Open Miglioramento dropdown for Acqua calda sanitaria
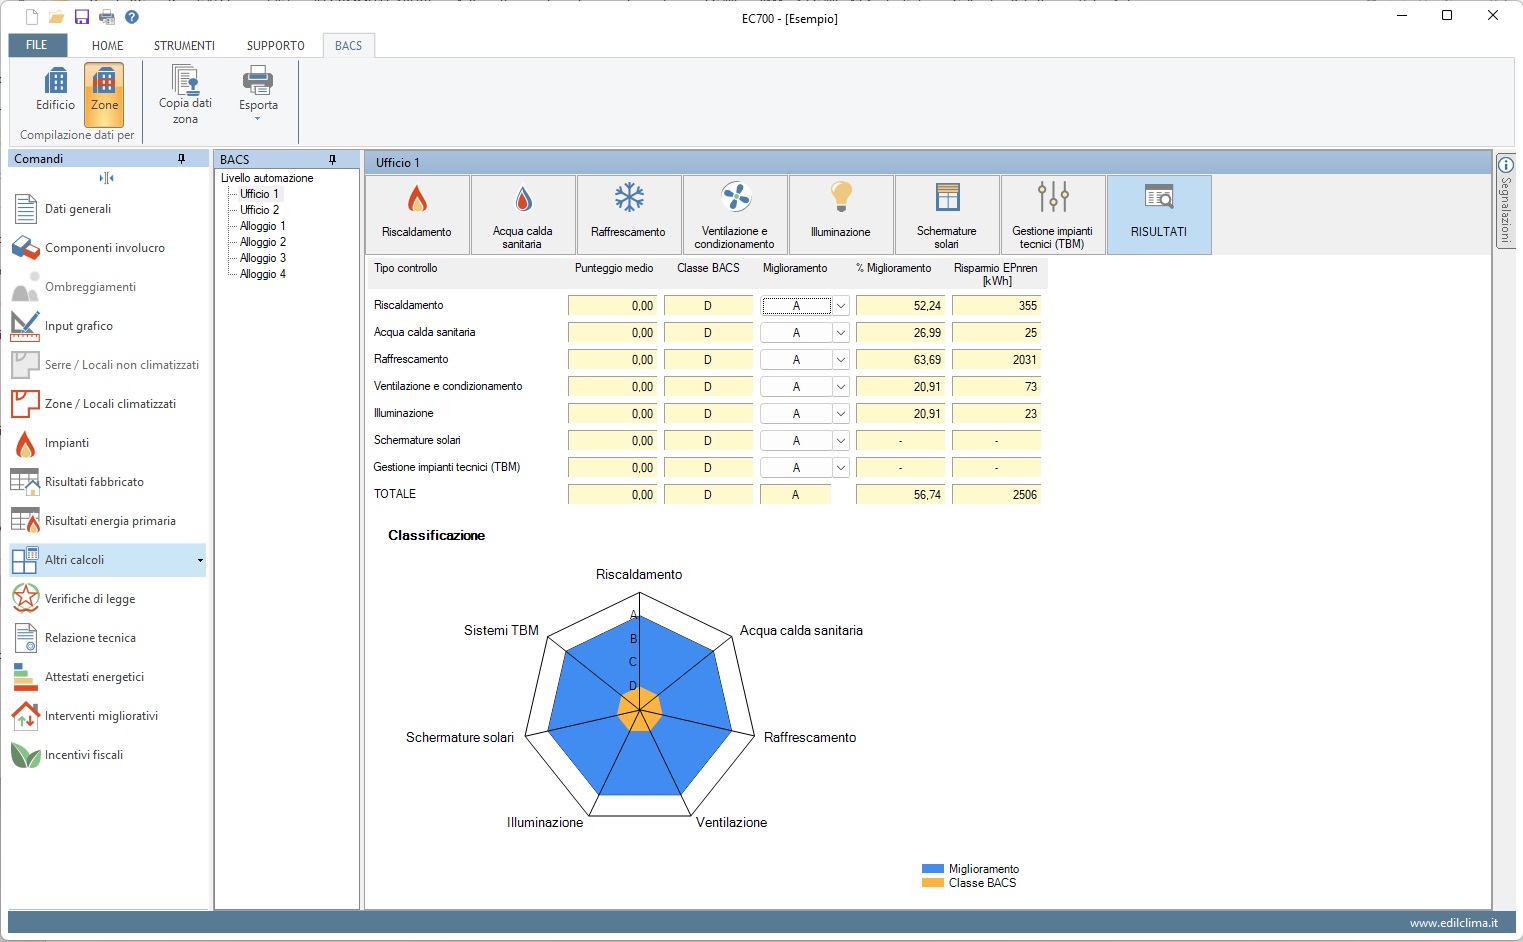This screenshot has width=1523, height=942. point(841,333)
